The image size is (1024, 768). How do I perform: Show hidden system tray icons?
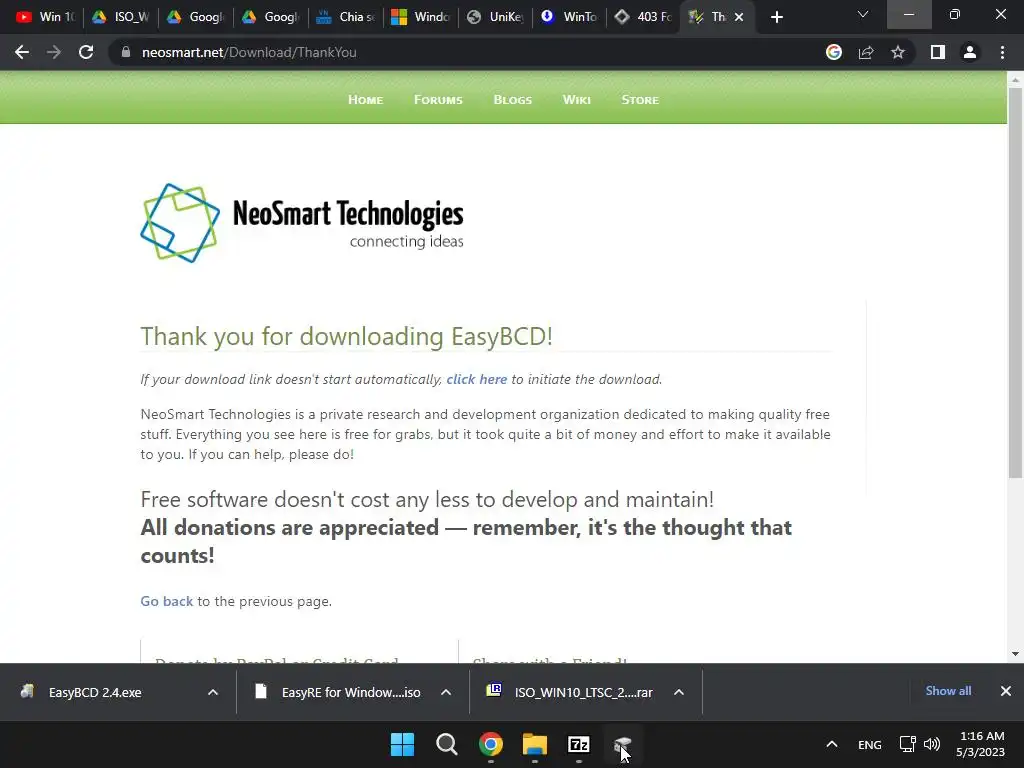click(831, 744)
